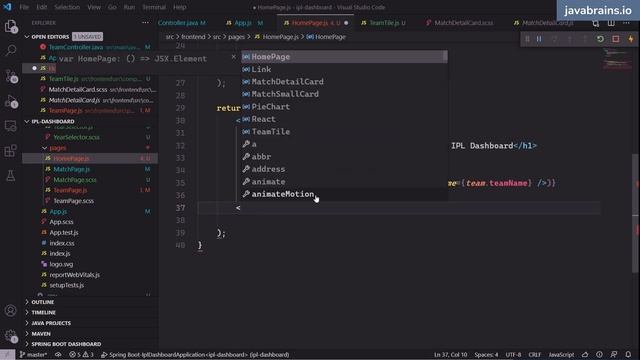The width and height of the screenshot is (640, 360).
Task: Click the debug toolbar drag handle
Action: (x=527, y=39)
